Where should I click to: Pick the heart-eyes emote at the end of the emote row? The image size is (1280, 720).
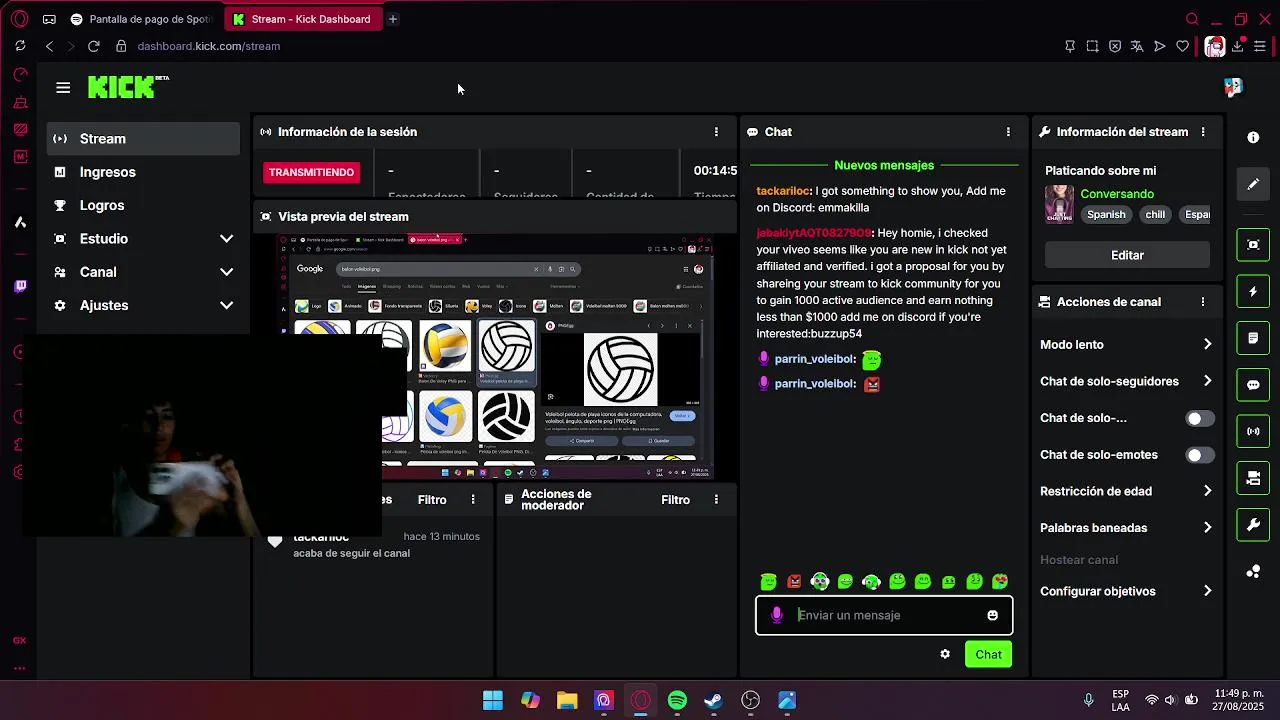coord(1000,582)
